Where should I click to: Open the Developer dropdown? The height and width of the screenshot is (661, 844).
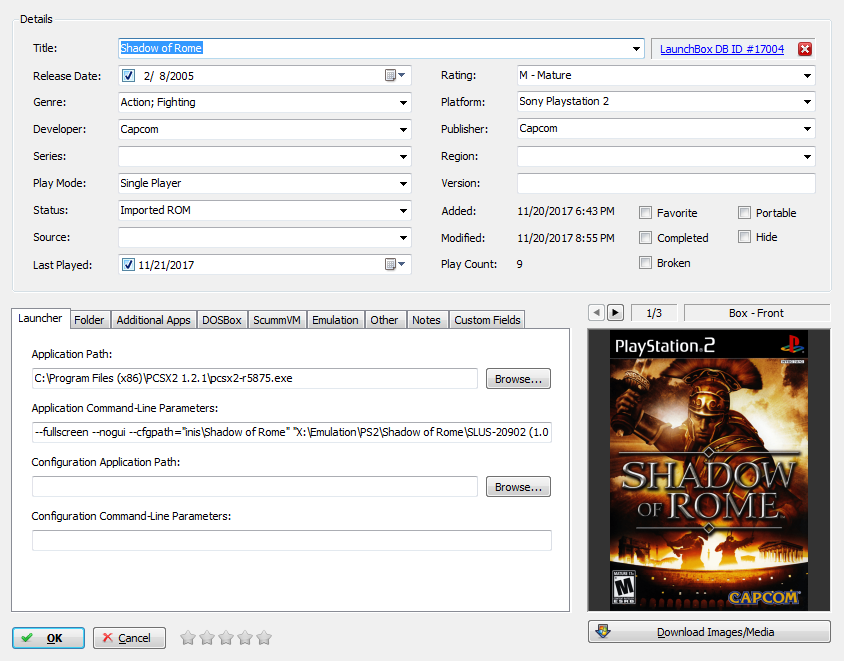coord(403,129)
